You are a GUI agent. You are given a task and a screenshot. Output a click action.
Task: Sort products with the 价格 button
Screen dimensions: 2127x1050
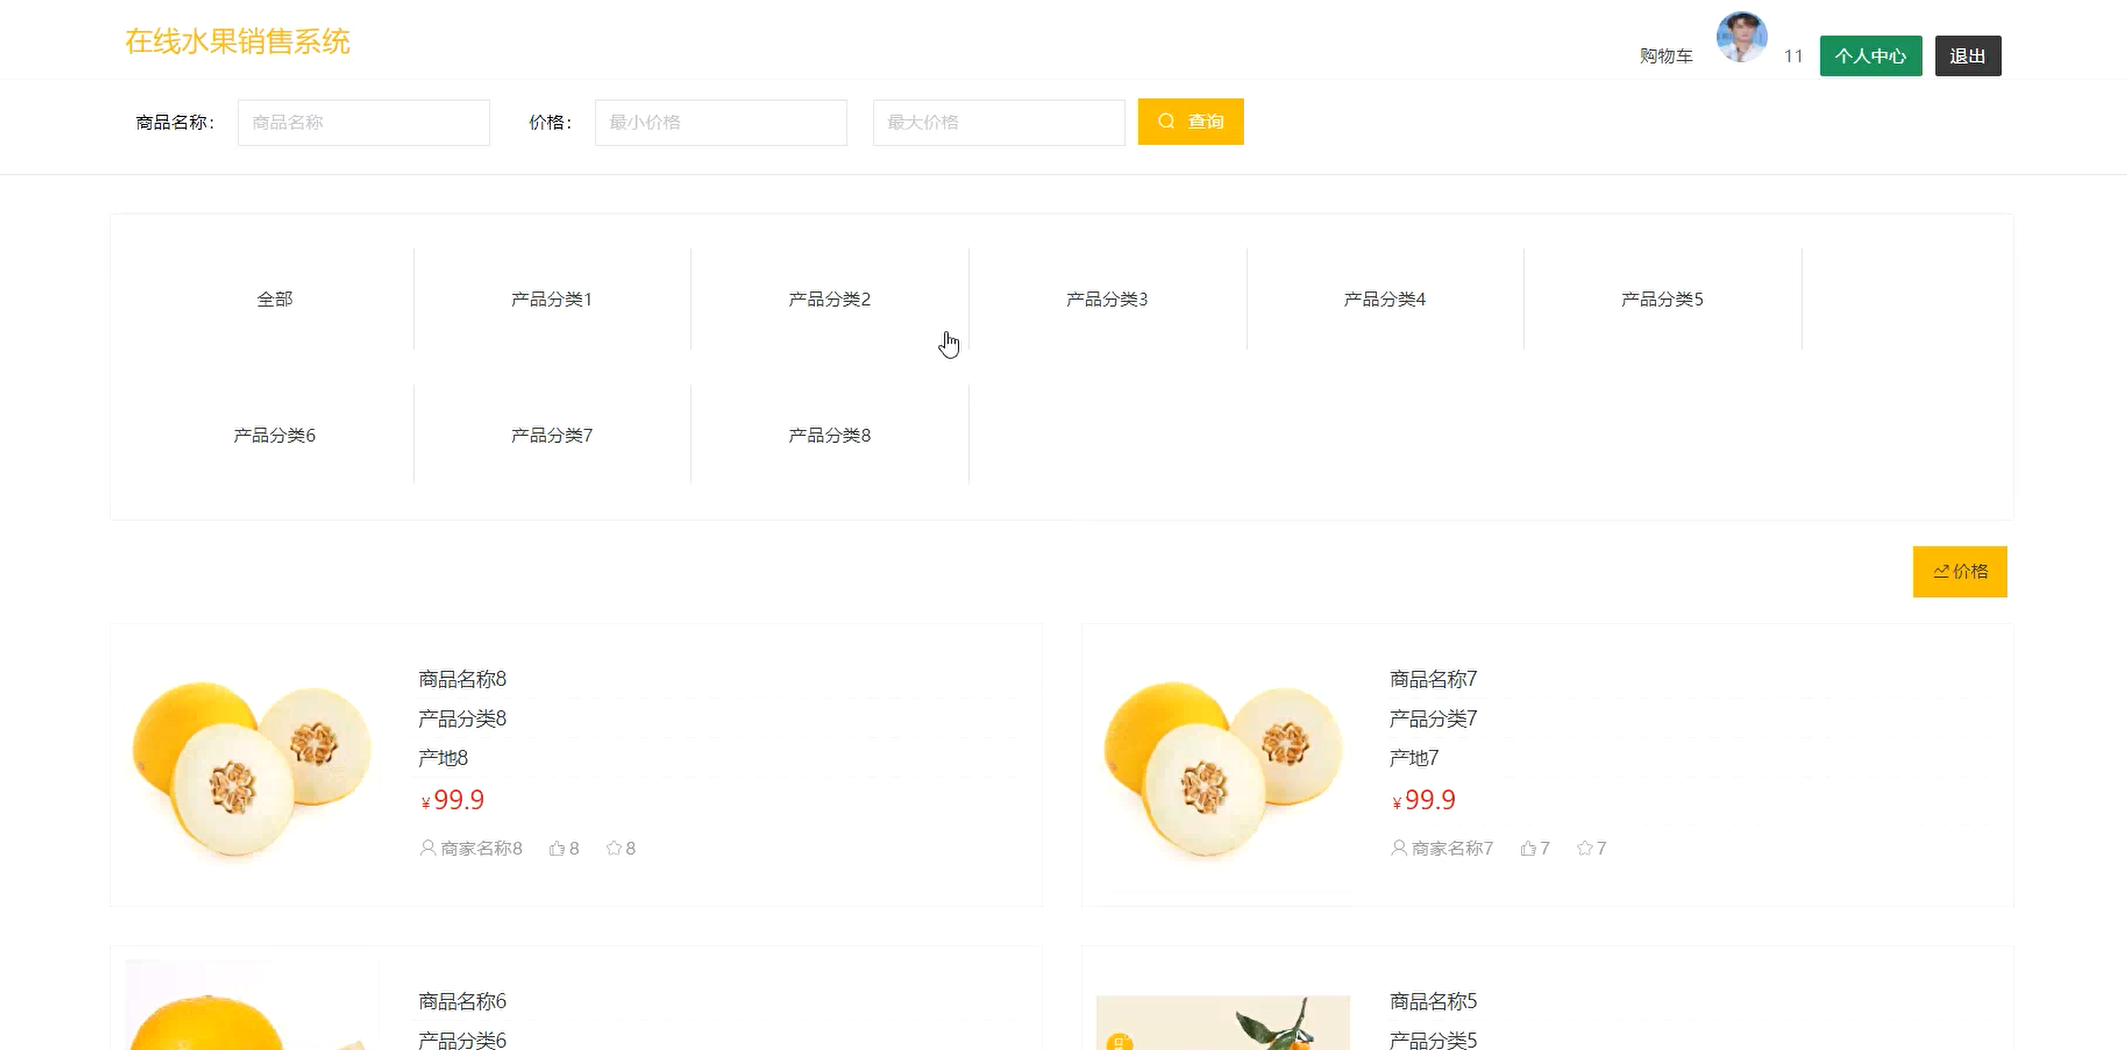coord(1960,571)
